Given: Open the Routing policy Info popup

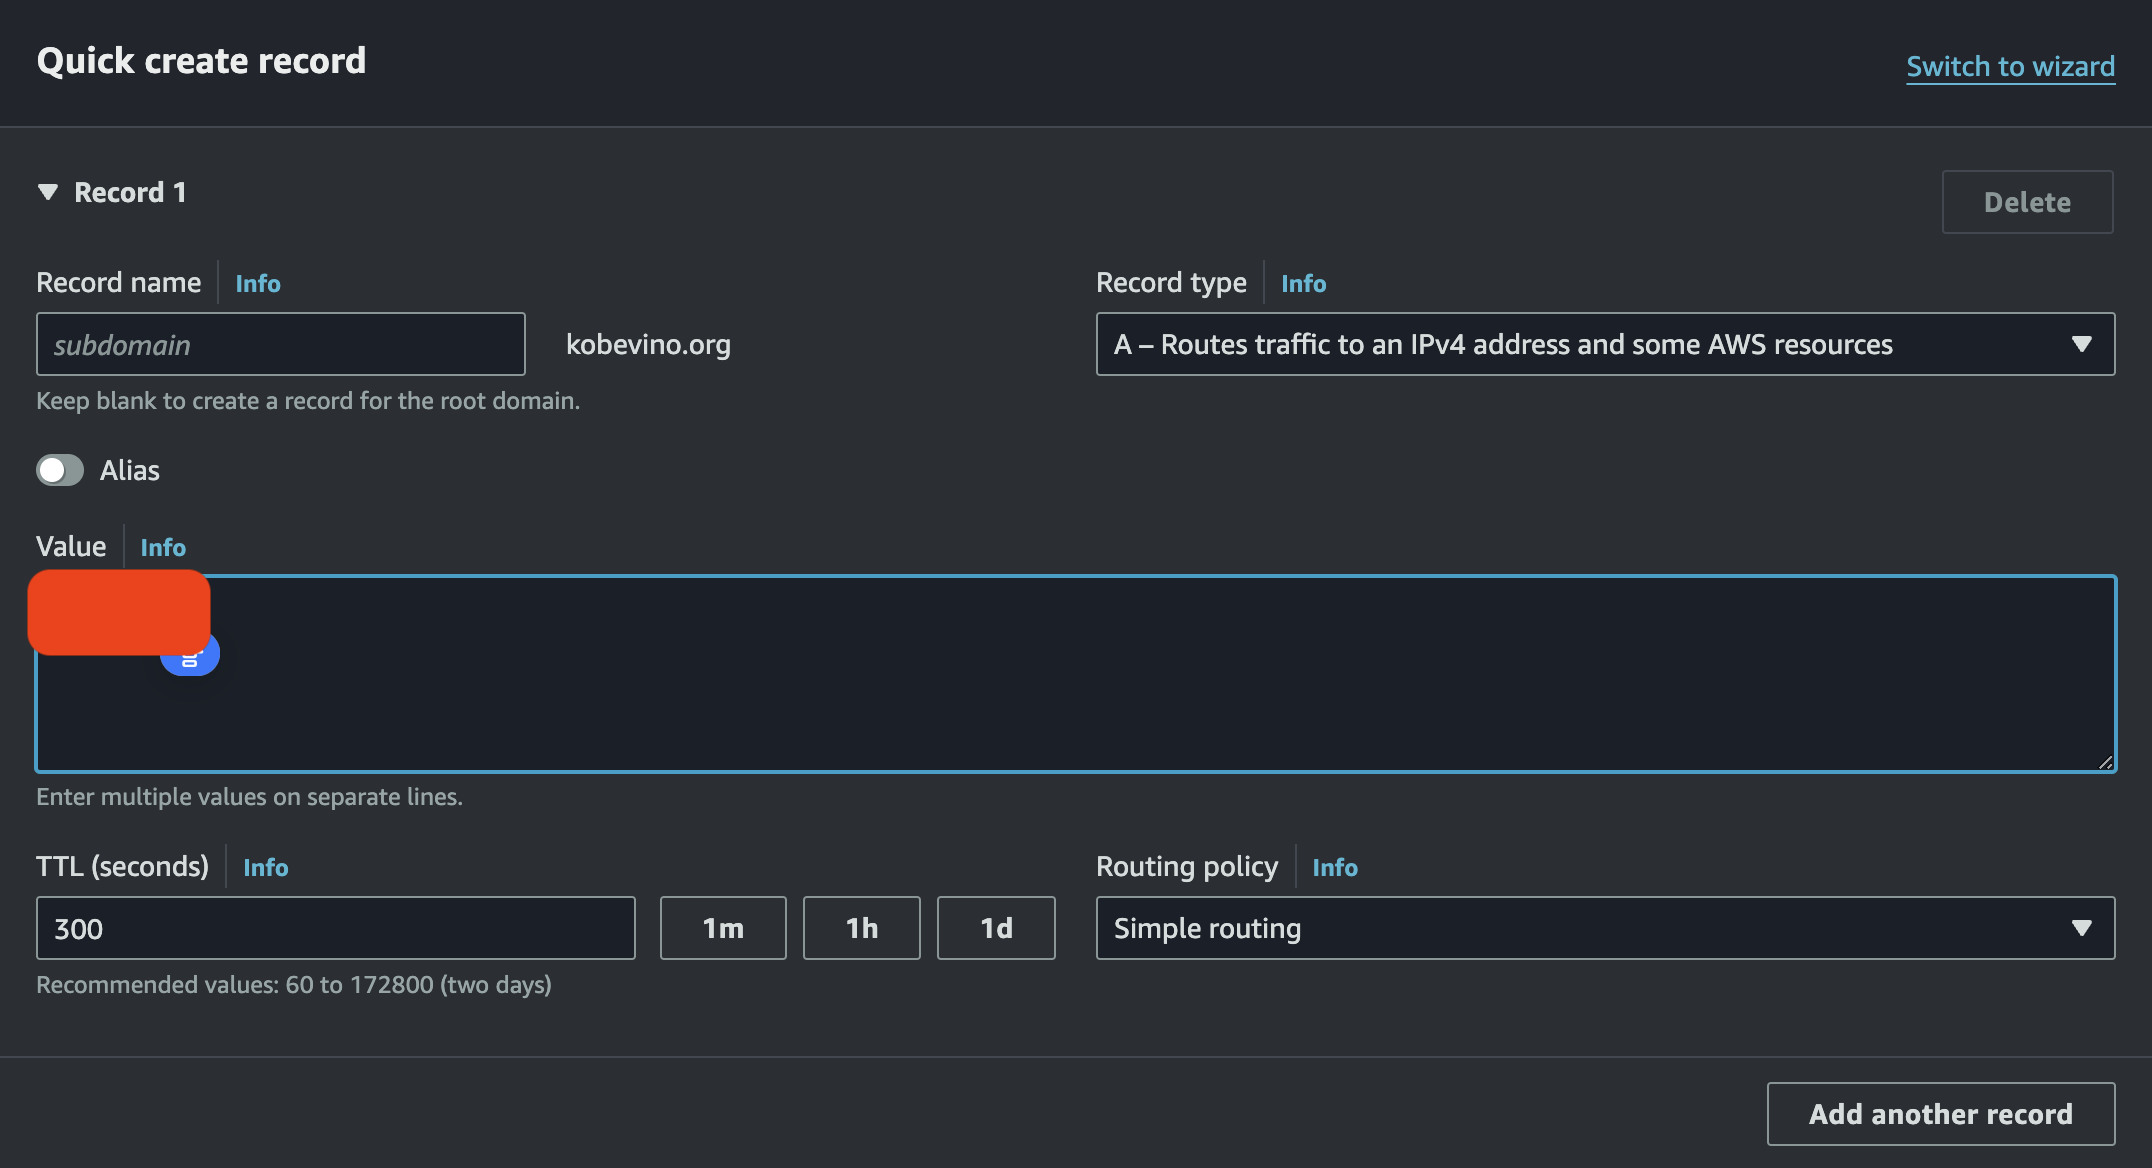Looking at the screenshot, I should 1335,867.
